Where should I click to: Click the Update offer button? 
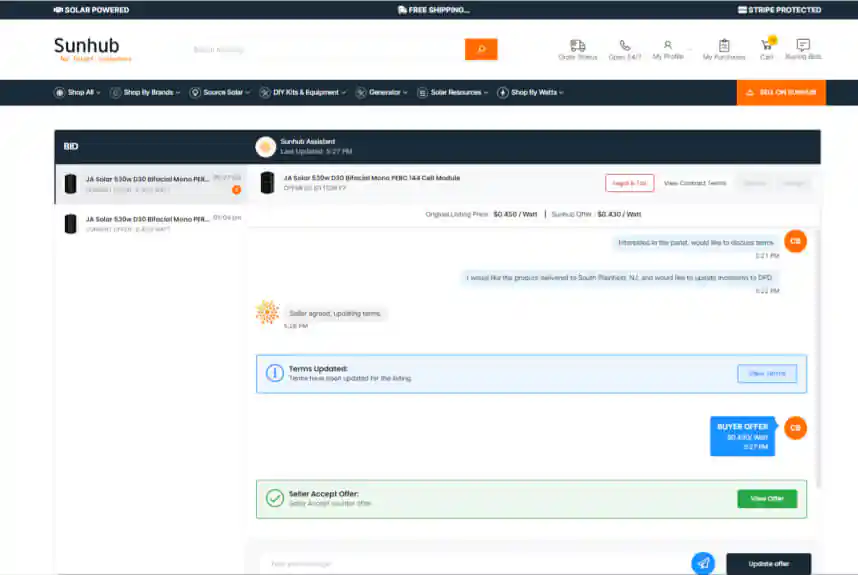(x=768, y=564)
